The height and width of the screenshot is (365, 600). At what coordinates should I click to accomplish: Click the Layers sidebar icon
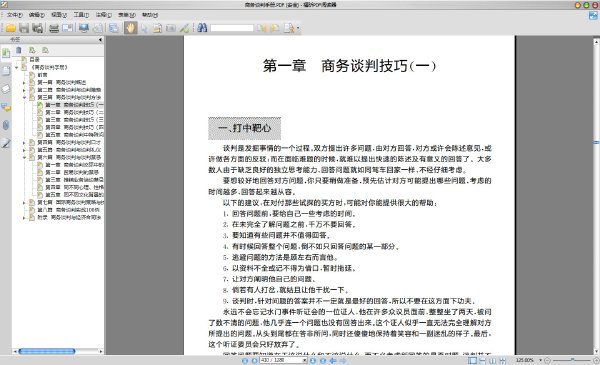click(x=6, y=89)
